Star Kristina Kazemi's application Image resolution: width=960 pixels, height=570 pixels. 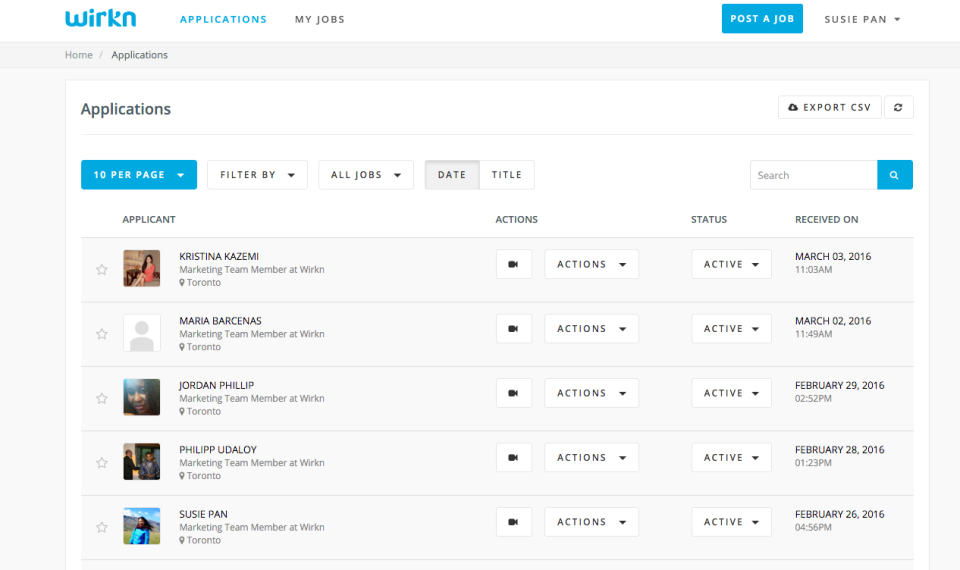(x=101, y=270)
